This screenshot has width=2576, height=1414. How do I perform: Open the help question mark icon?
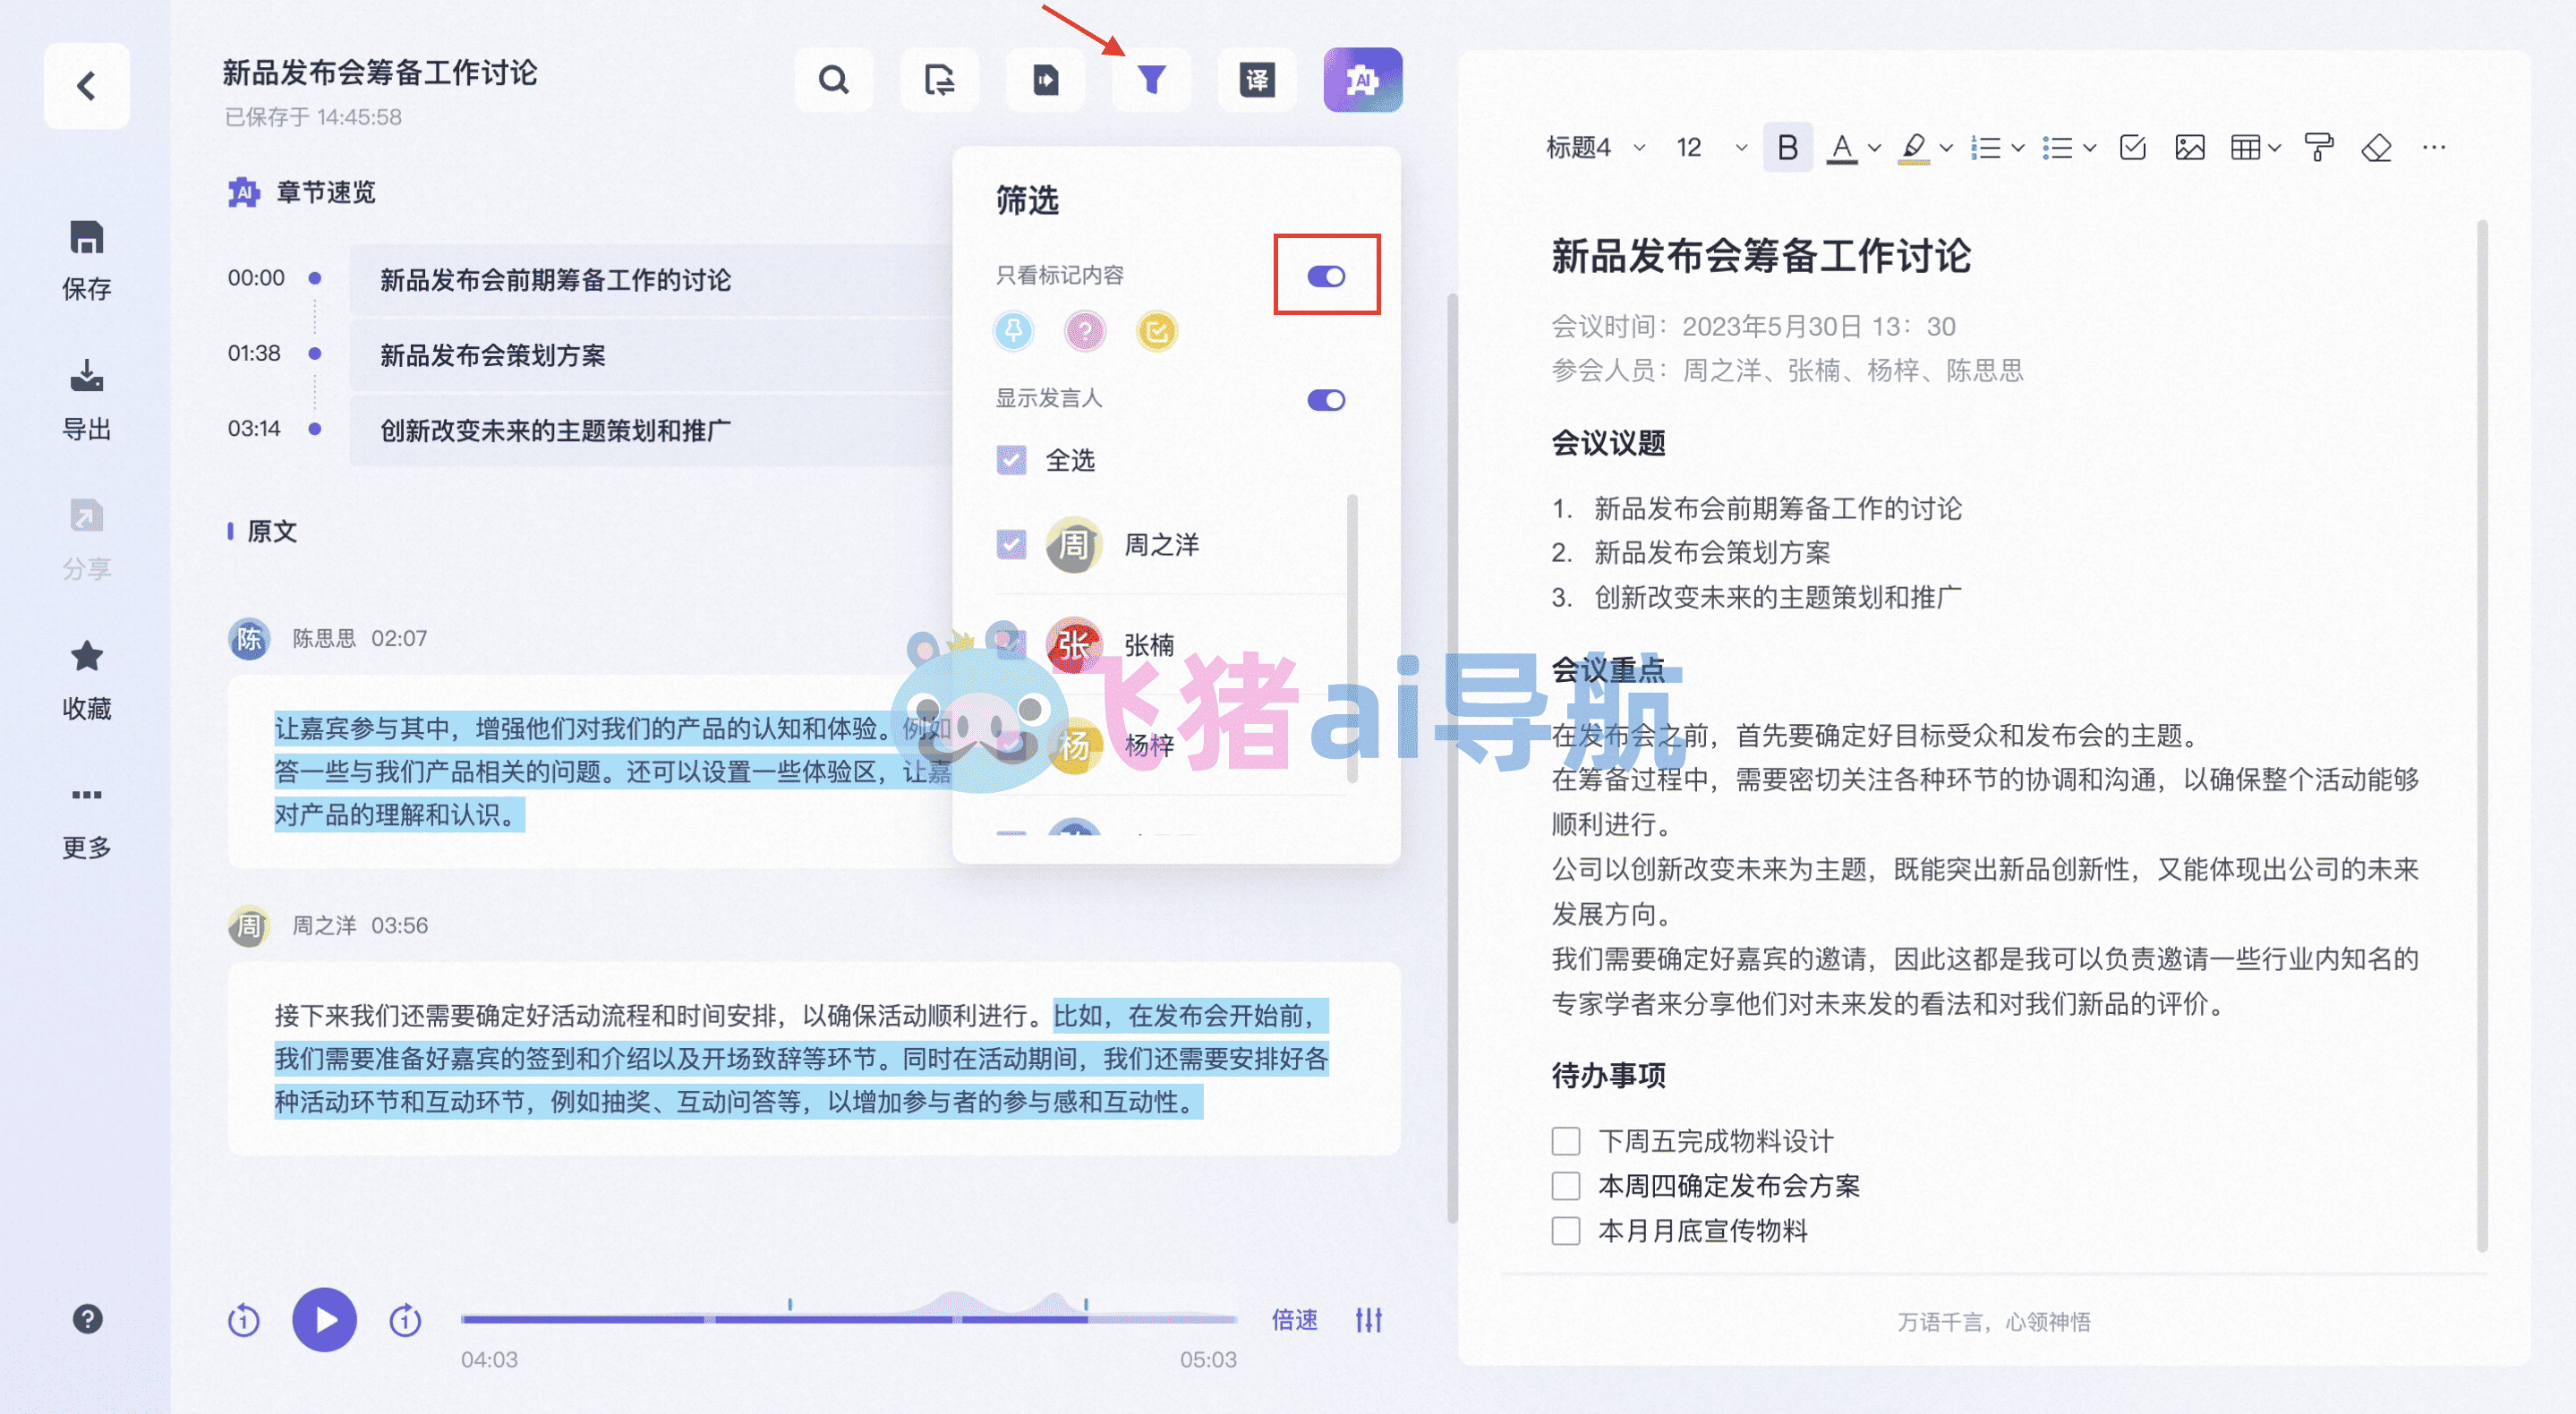click(87, 1319)
